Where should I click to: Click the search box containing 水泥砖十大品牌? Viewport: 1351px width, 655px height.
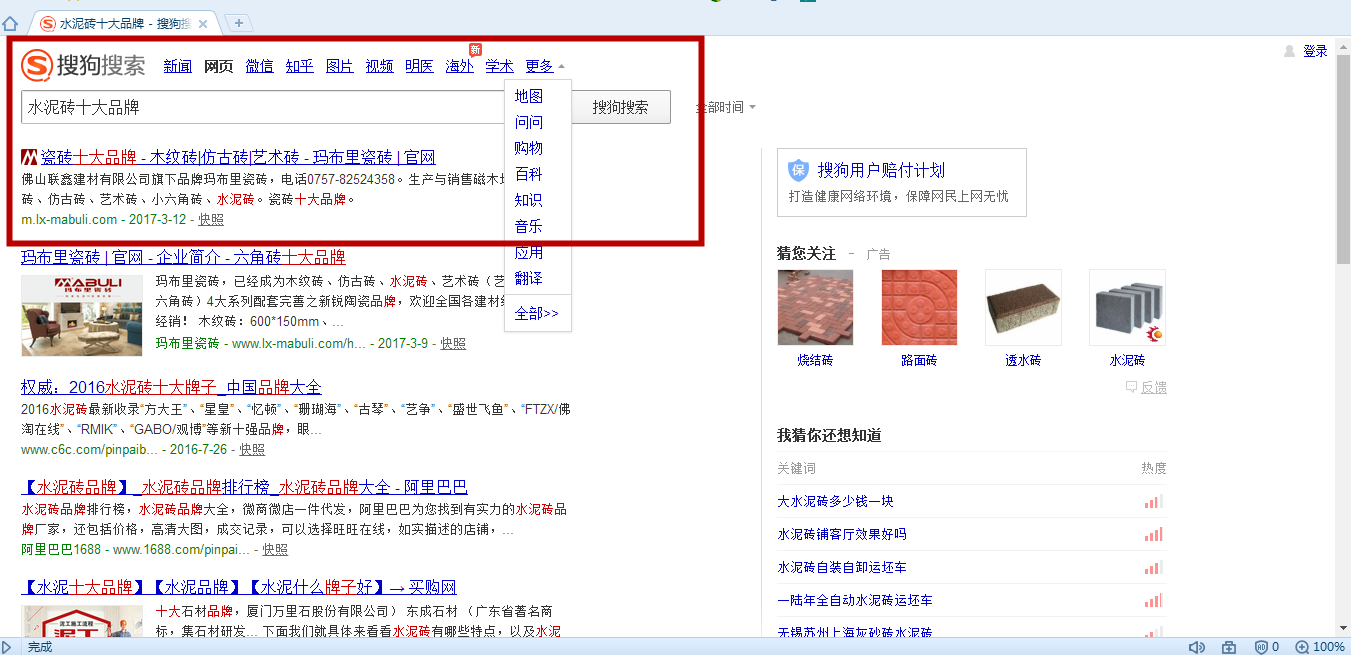(296, 107)
